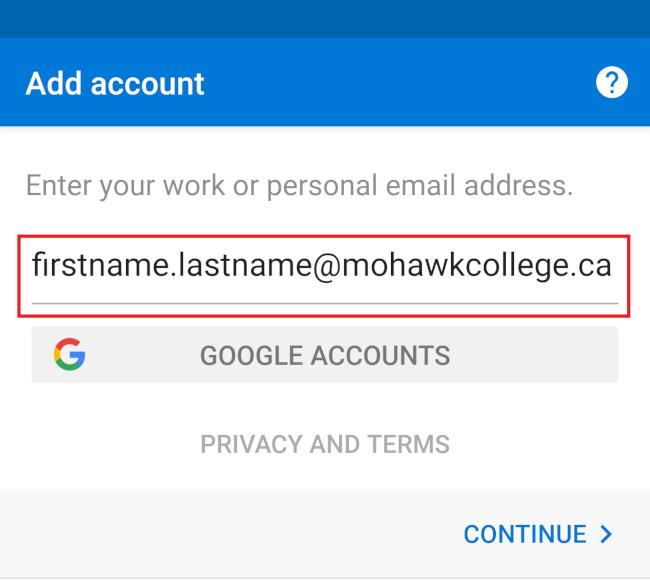Tap the dark blue status bar at top
The height and width of the screenshot is (580, 650).
tap(324, 18)
